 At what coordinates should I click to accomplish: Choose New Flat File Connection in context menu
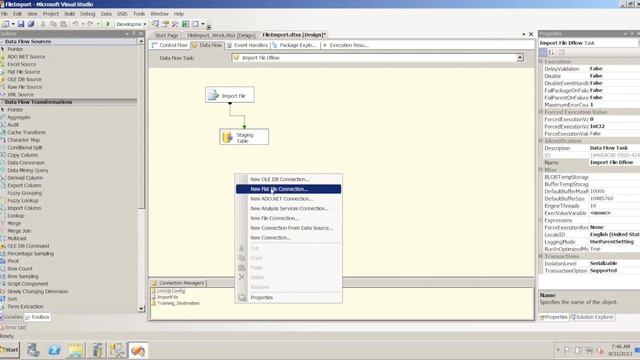(288, 189)
